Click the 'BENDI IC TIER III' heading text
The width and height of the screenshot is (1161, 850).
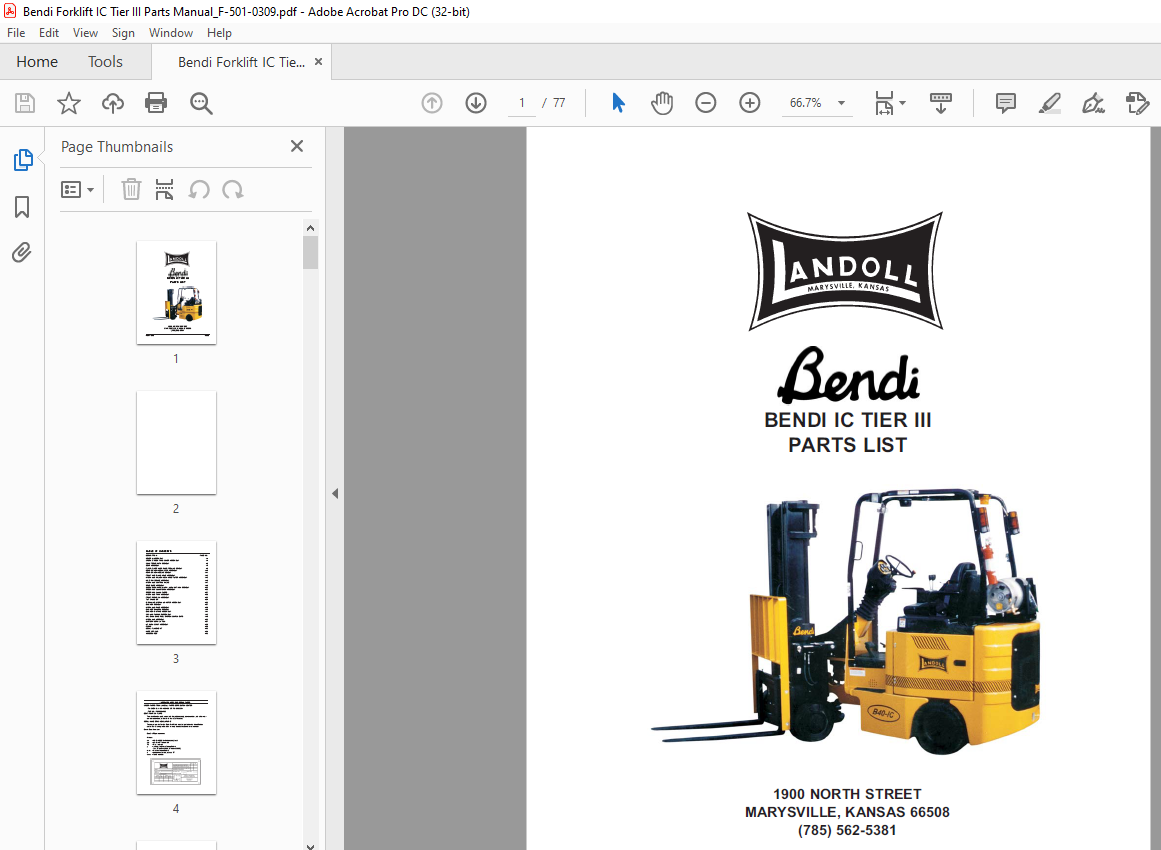click(848, 420)
